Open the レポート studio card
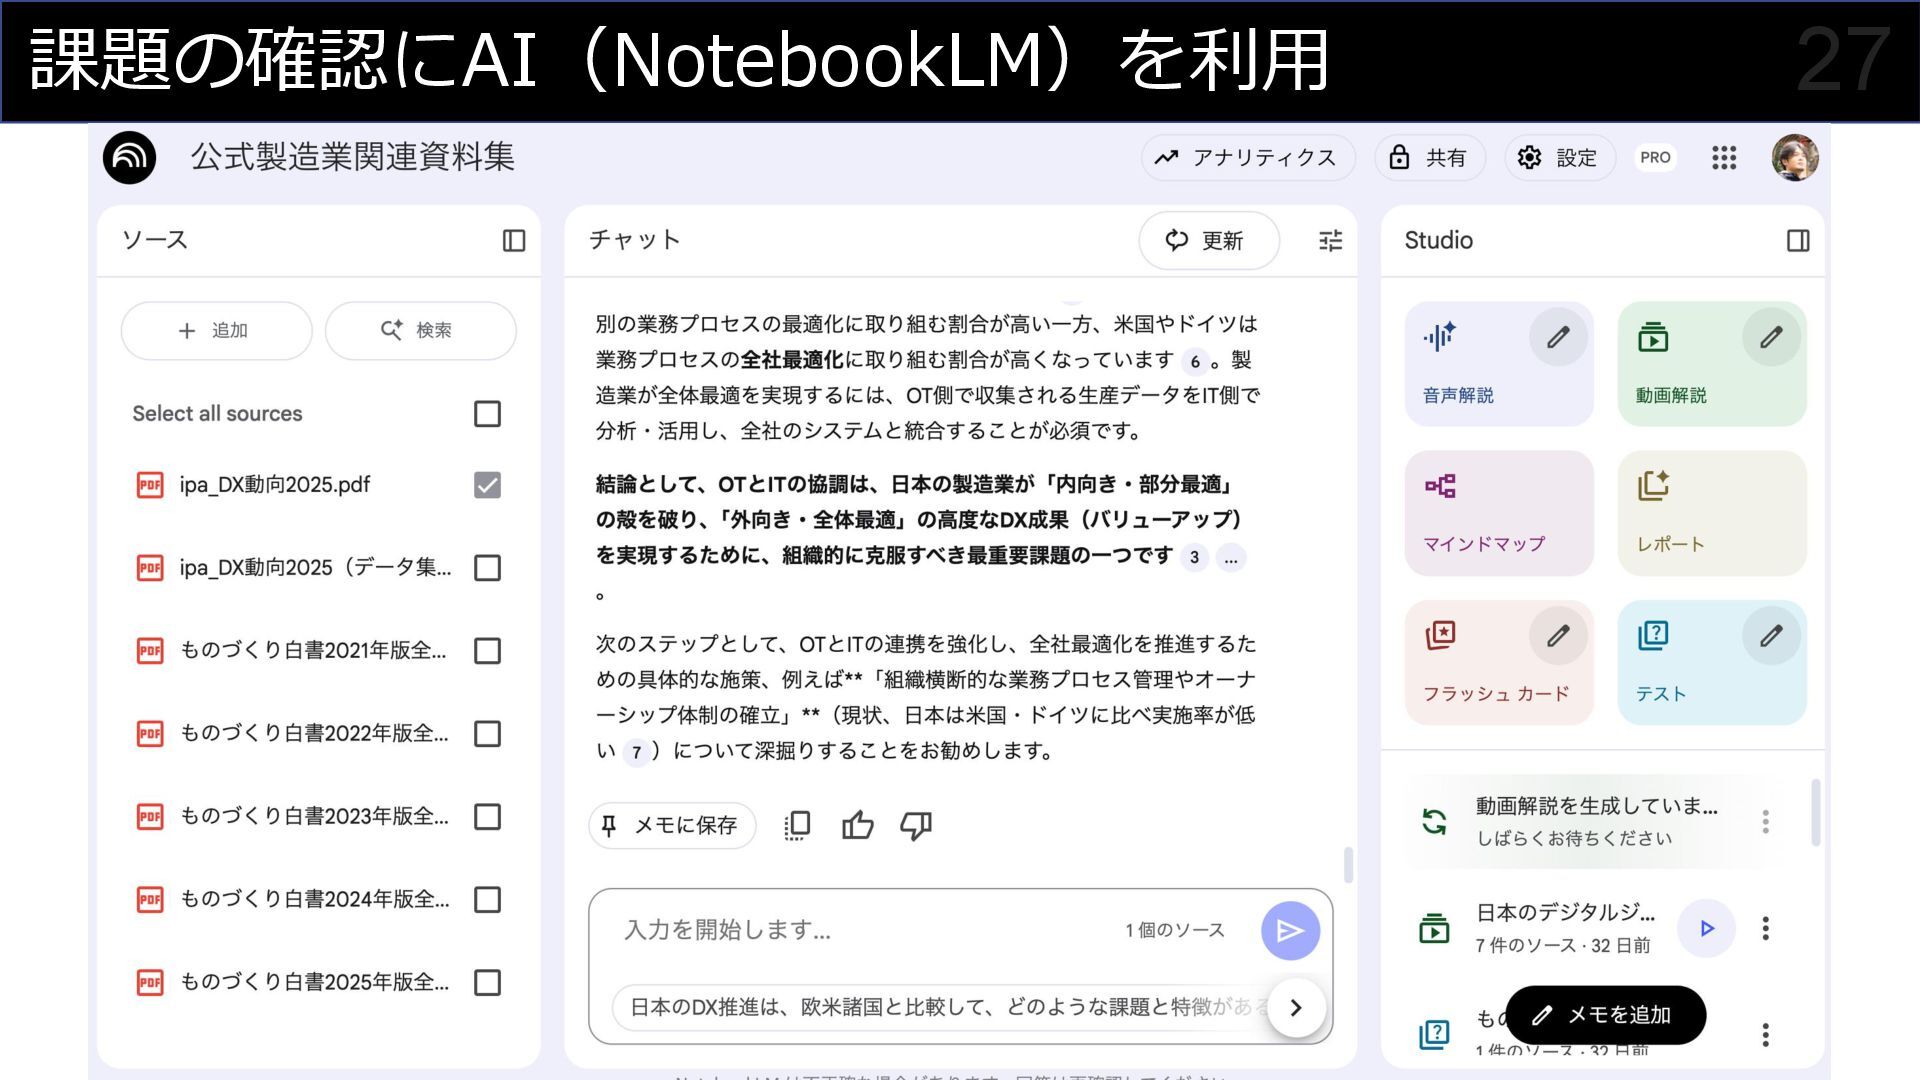Image resolution: width=1920 pixels, height=1080 pixels. [1711, 514]
